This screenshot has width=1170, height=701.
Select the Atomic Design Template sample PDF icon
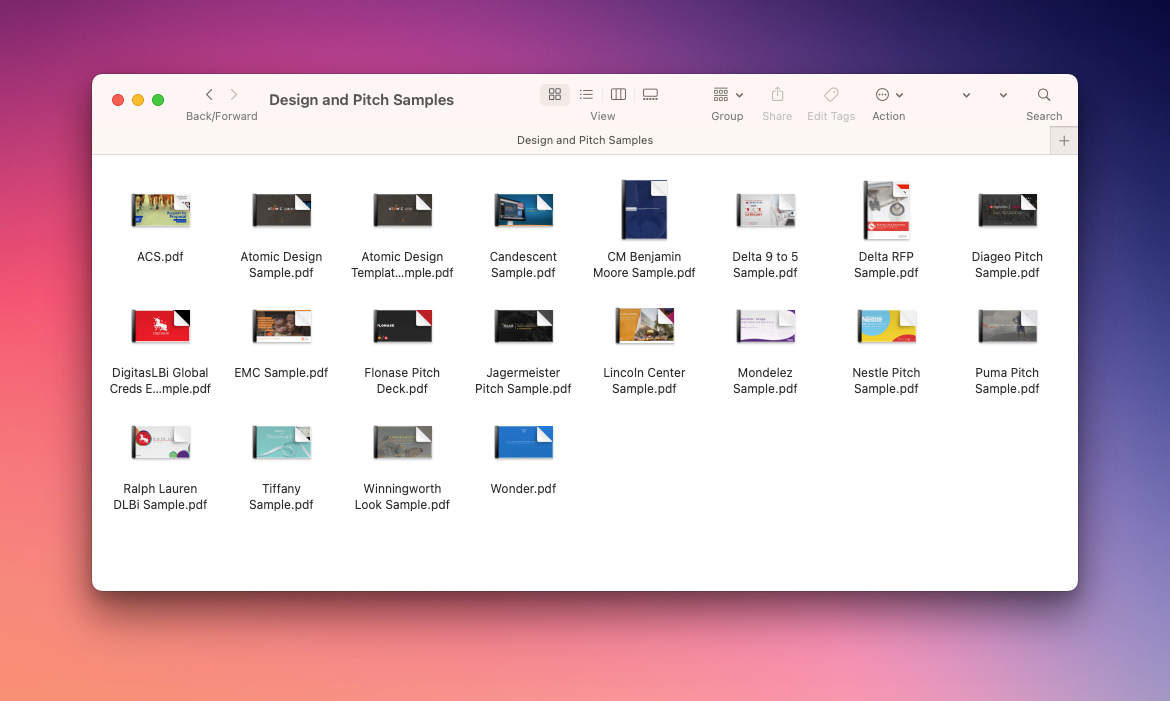pyautogui.click(x=402, y=211)
